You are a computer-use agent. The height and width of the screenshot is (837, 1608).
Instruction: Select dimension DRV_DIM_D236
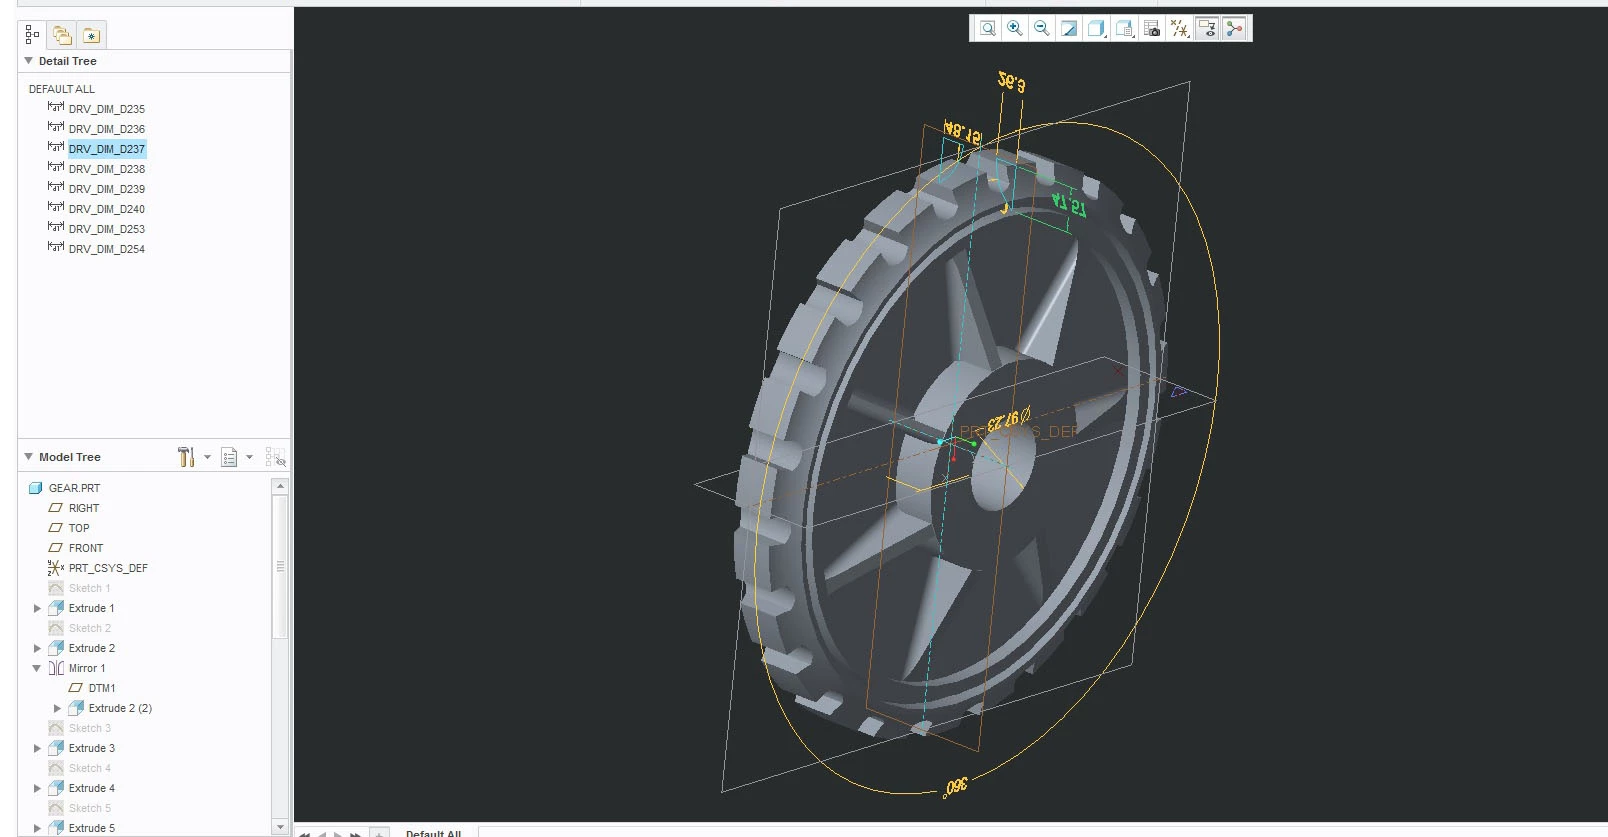pyautogui.click(x=107, y=129)
